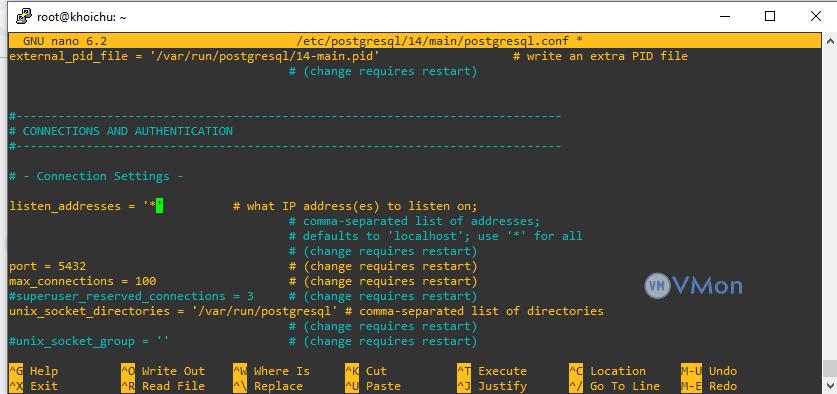The width and height of the screenshot is (837, 394).
Task: Click the M-U Undo shortcut
Action: click(x=709, y=371)
